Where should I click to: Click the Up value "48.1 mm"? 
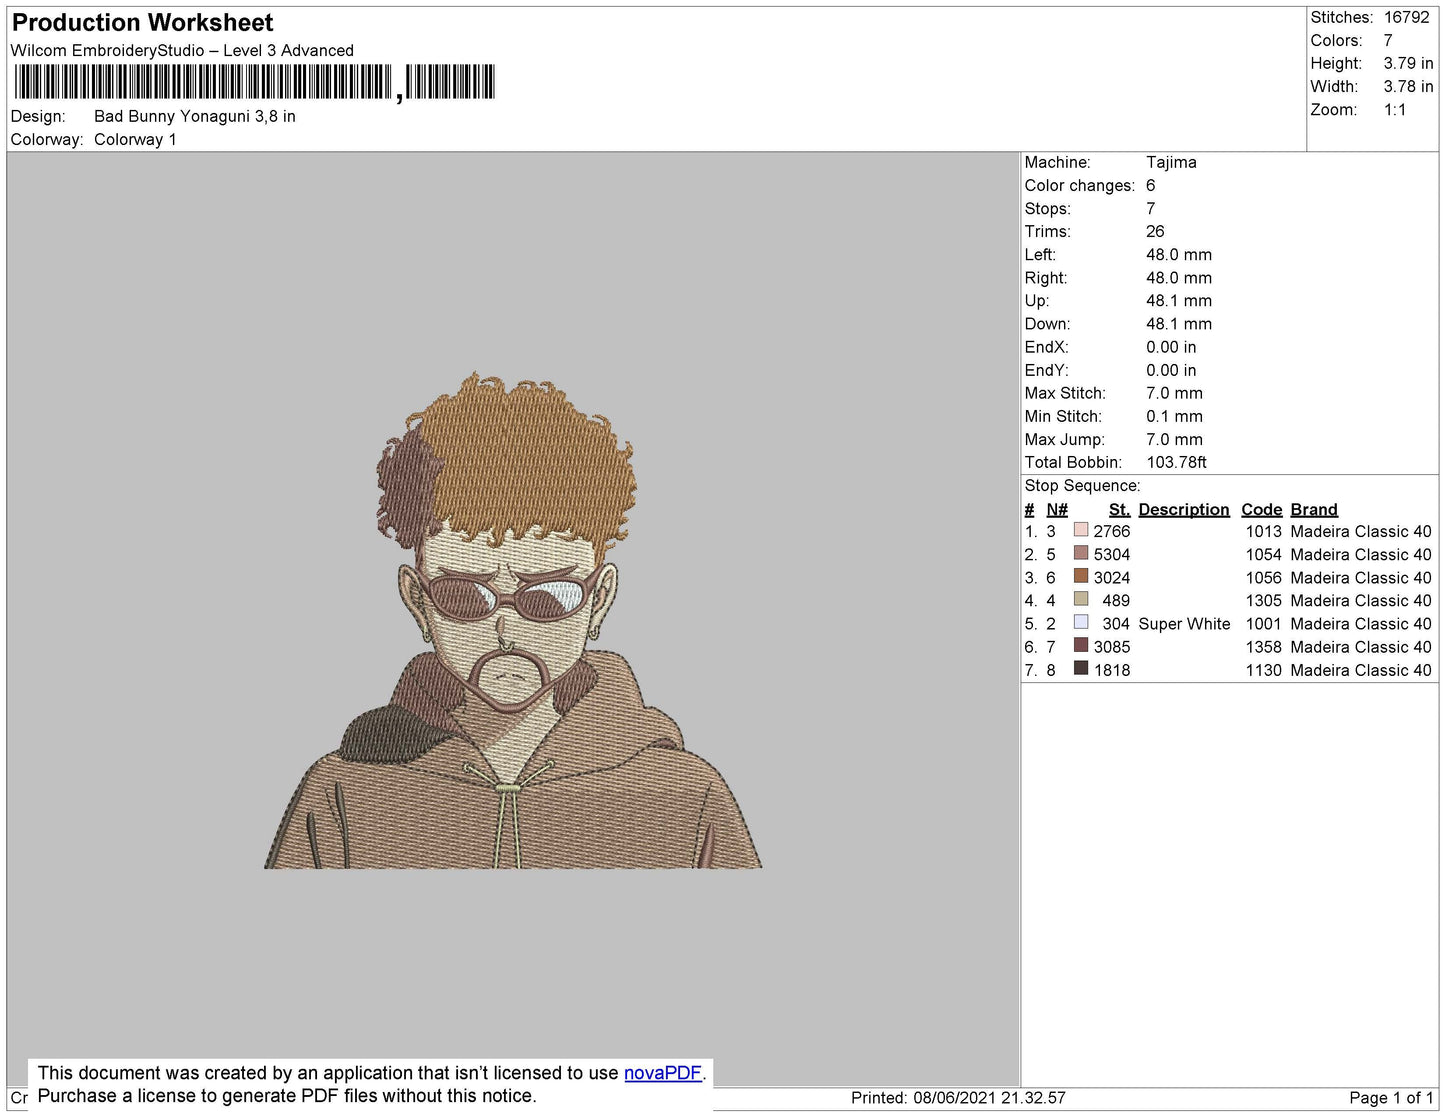coord(1179,301)
